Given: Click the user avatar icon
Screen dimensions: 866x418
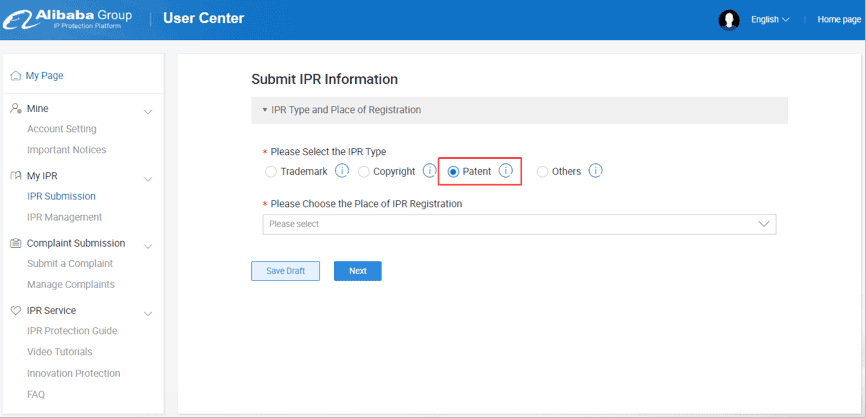Looking at the screenshot, I should 729,19.
